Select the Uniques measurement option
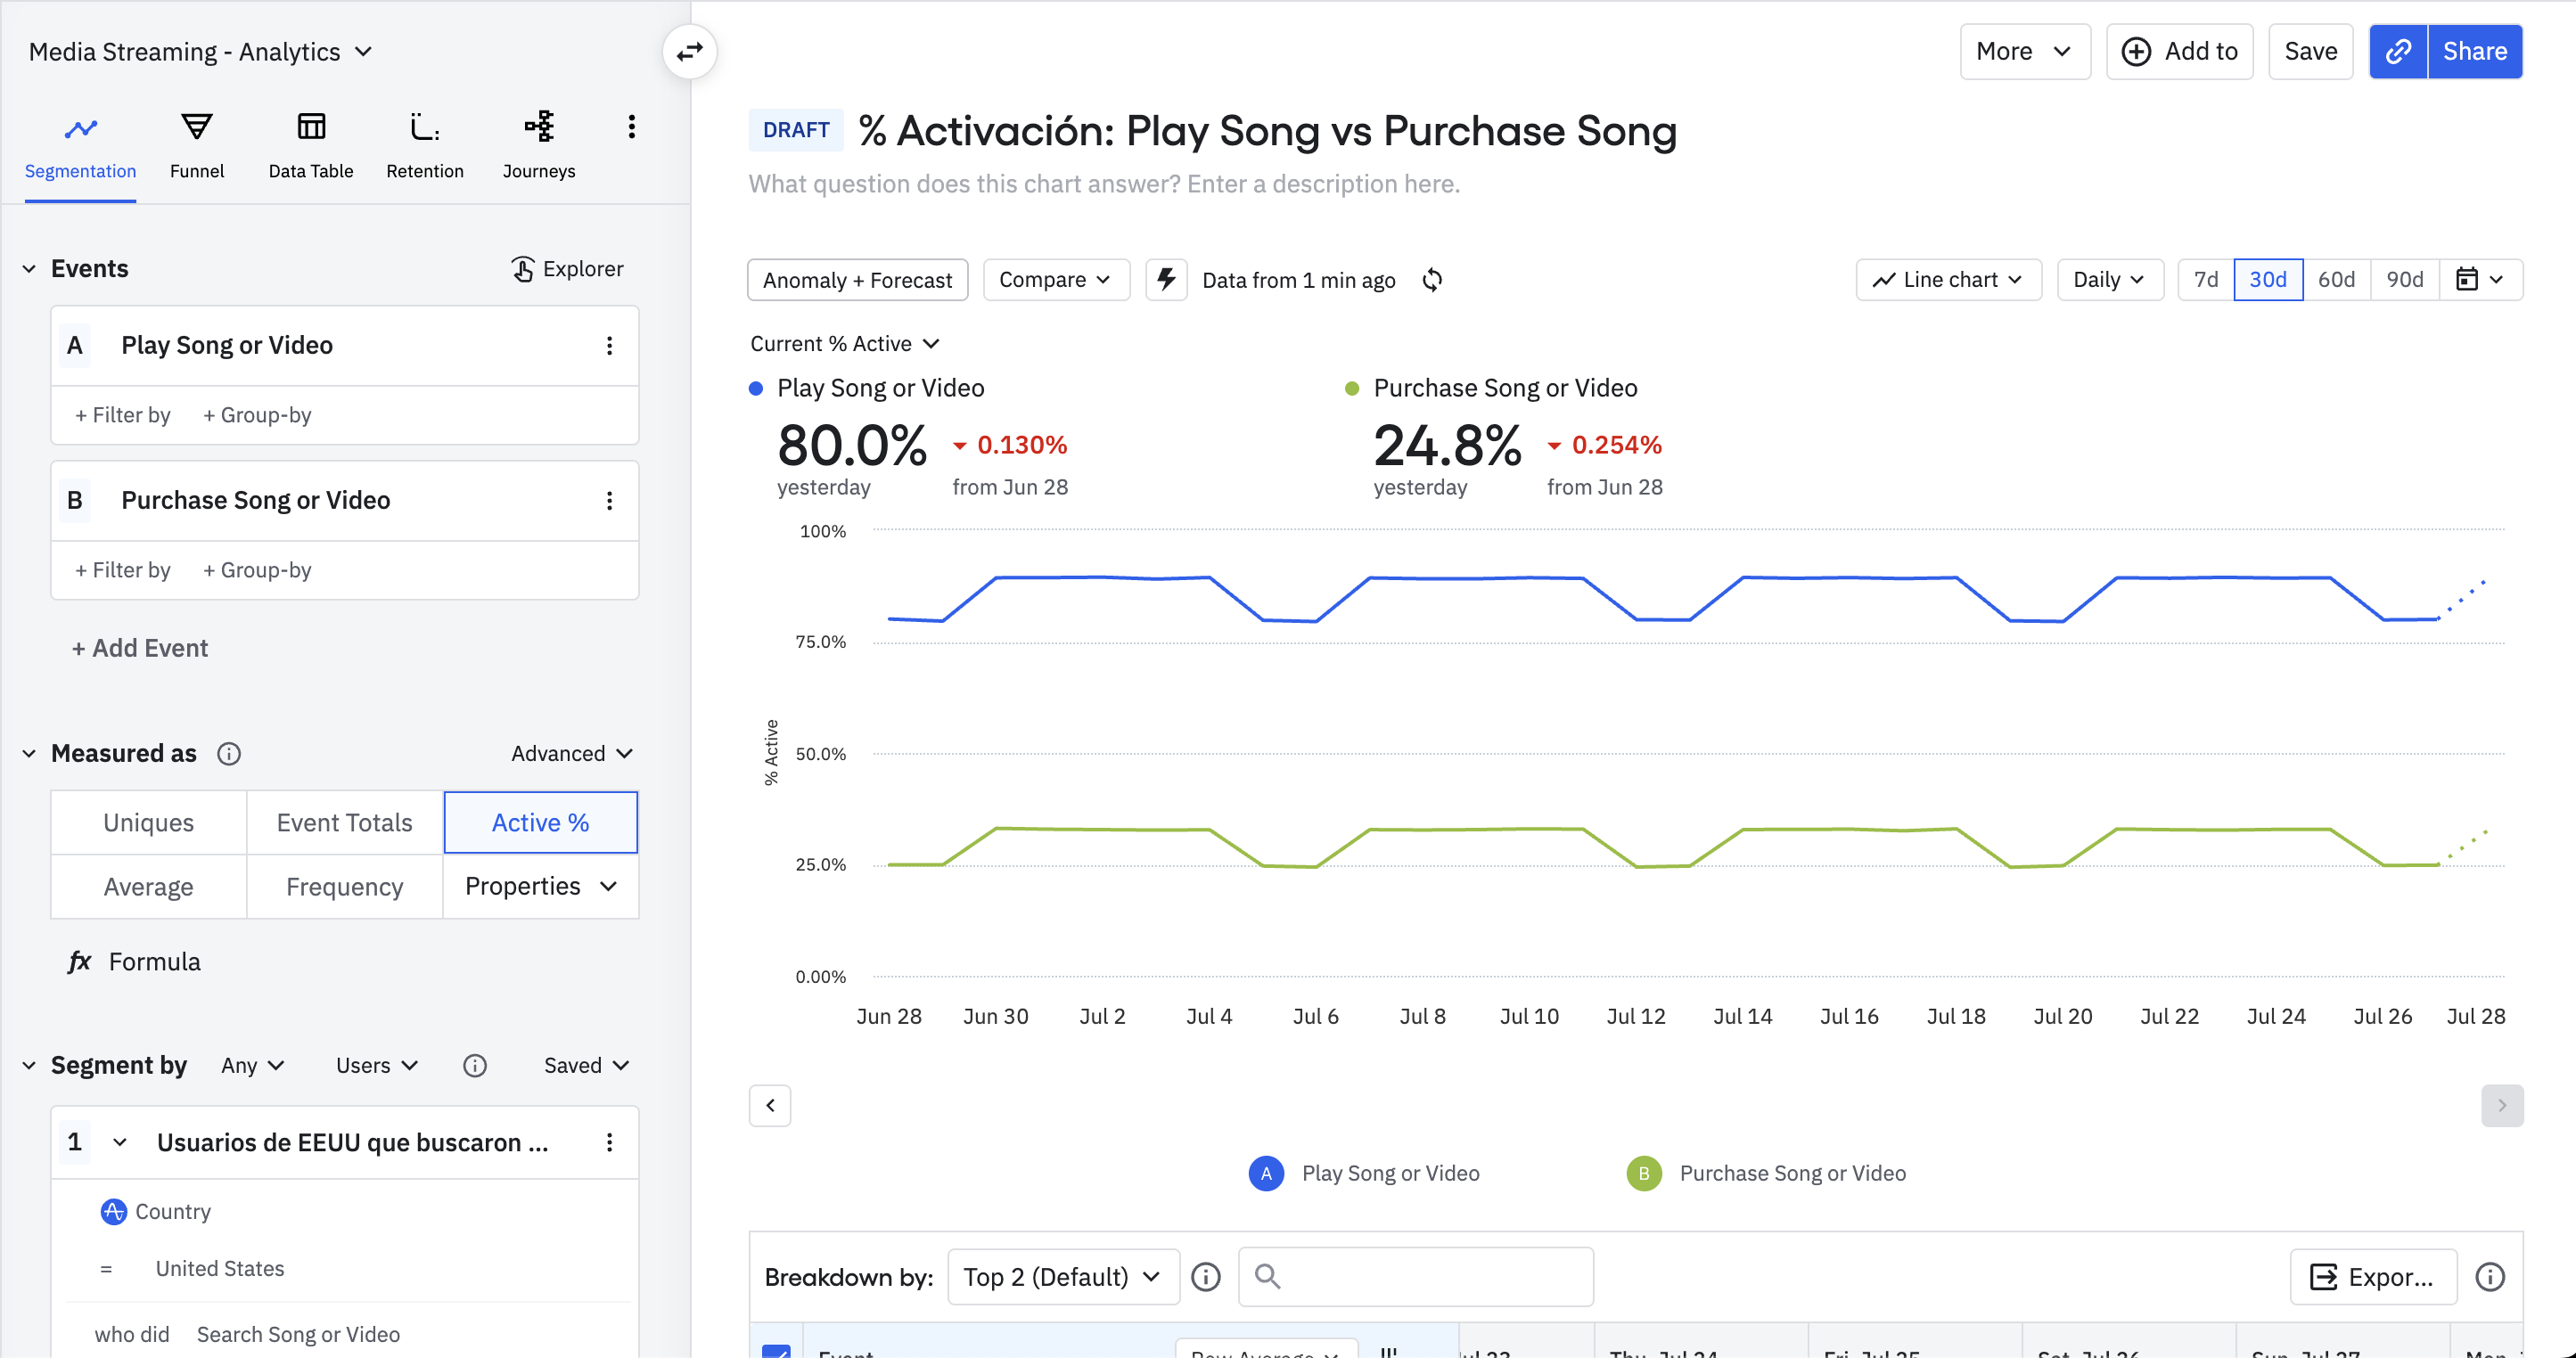Image resolution: width=2576 pixels, height=1358 pixels. click(x=149, y=823)
